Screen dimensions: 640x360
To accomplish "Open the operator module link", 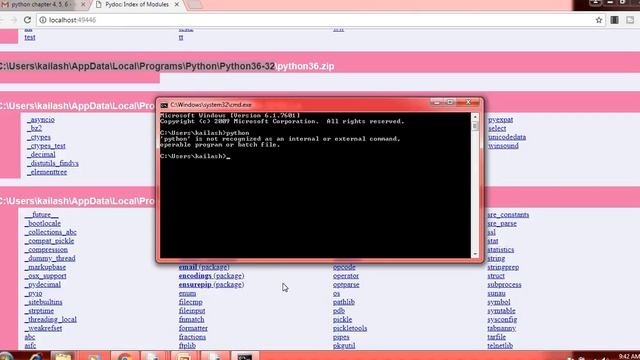I will click(x=346, y=276).
